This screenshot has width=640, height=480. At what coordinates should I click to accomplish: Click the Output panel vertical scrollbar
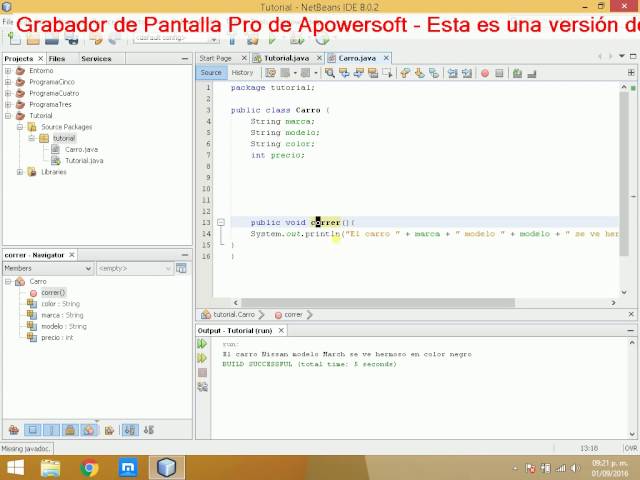click(x=632, y=388)
